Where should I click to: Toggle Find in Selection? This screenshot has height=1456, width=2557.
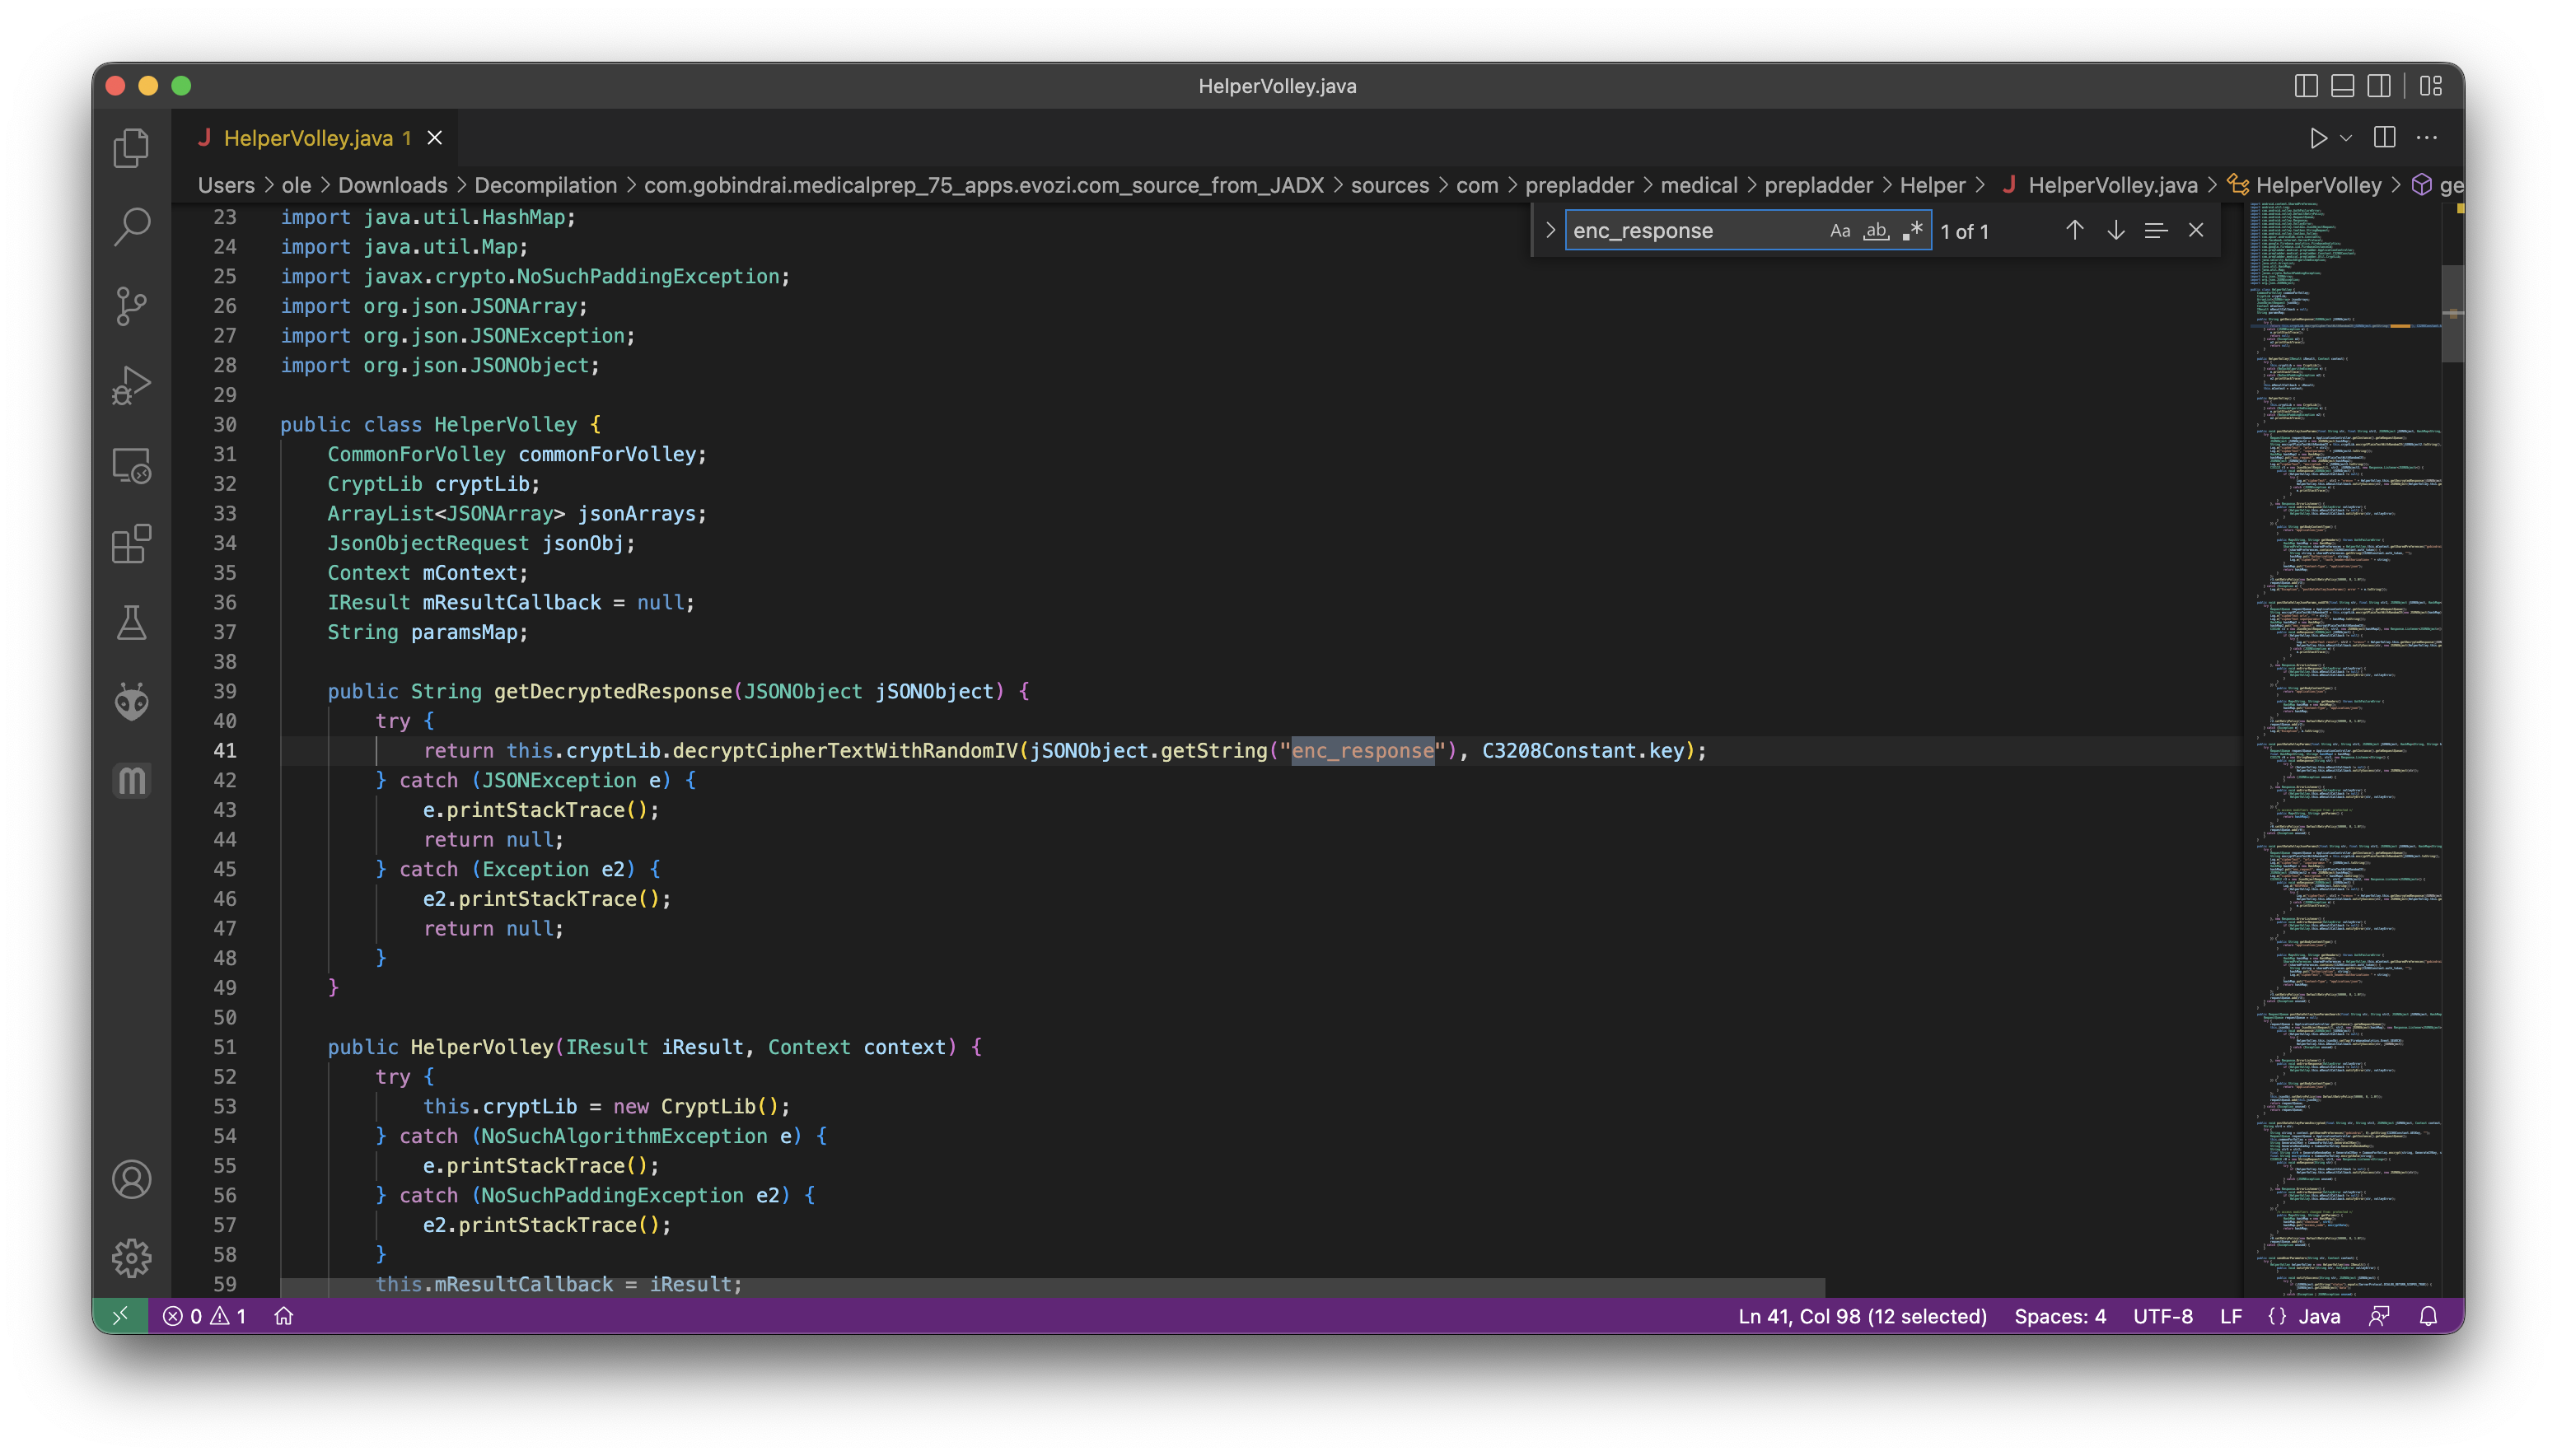(x=2156, y=231)
